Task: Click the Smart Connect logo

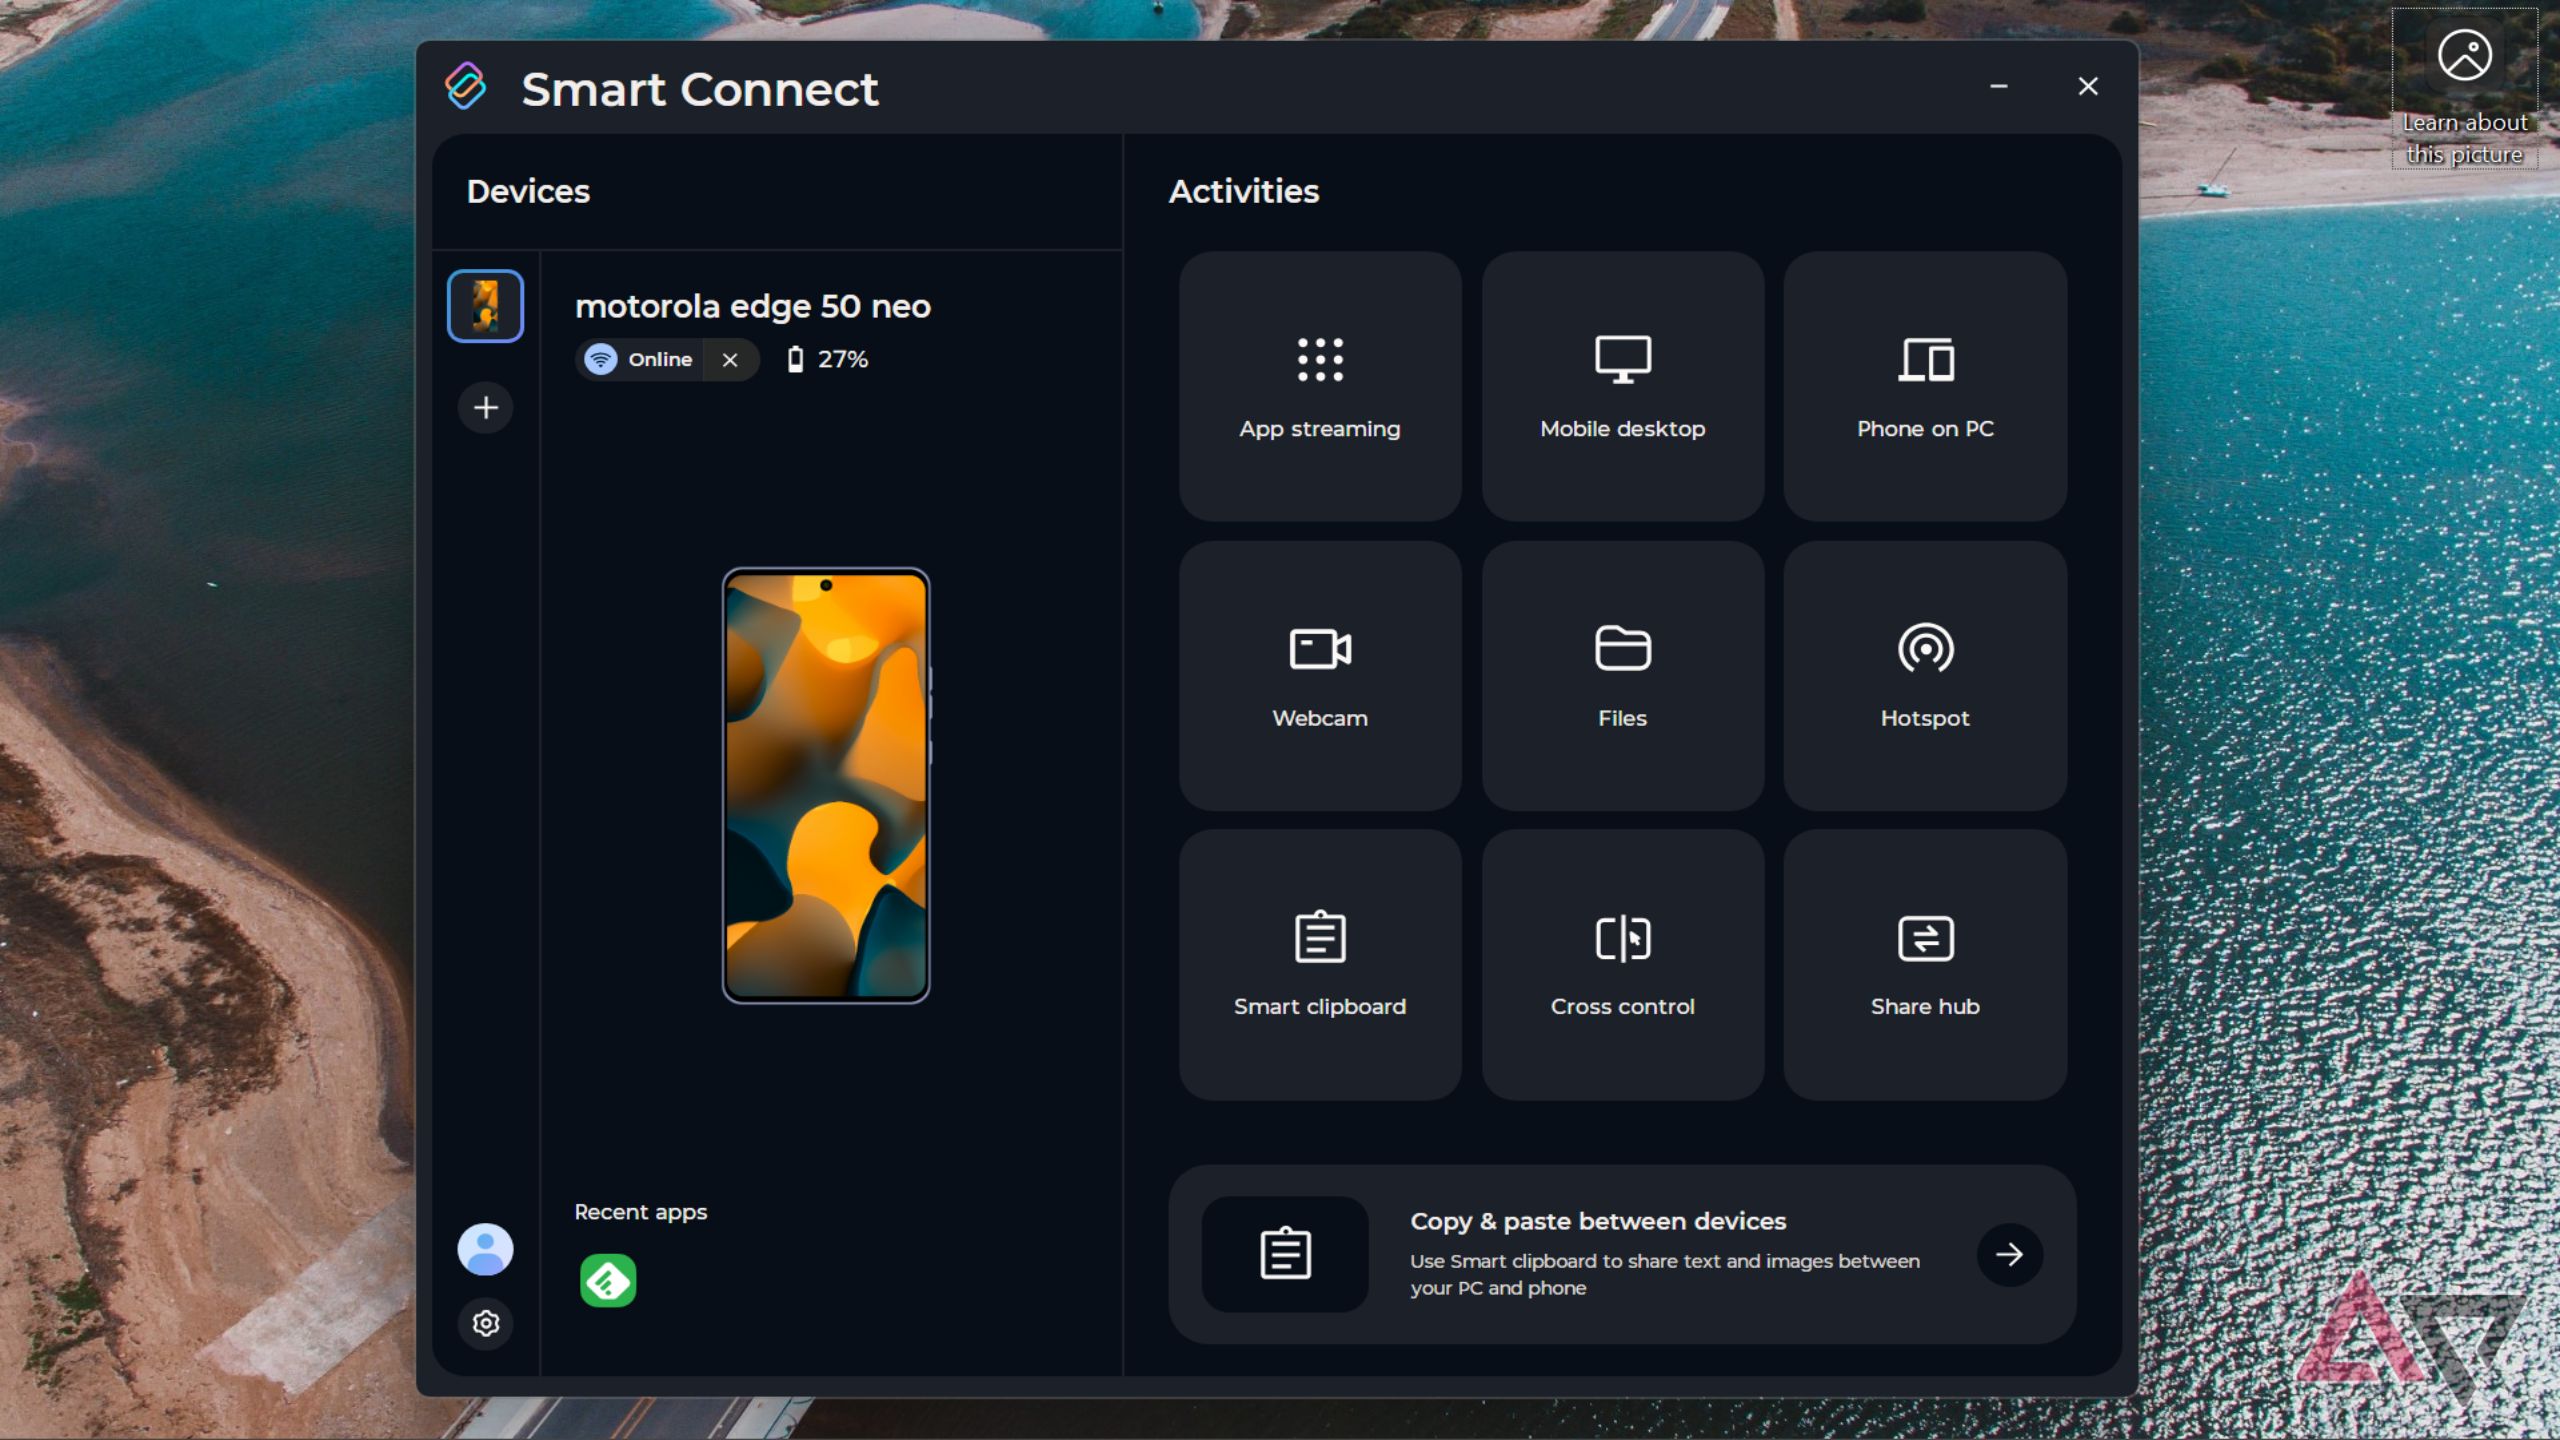Action: tap(466, 87)
